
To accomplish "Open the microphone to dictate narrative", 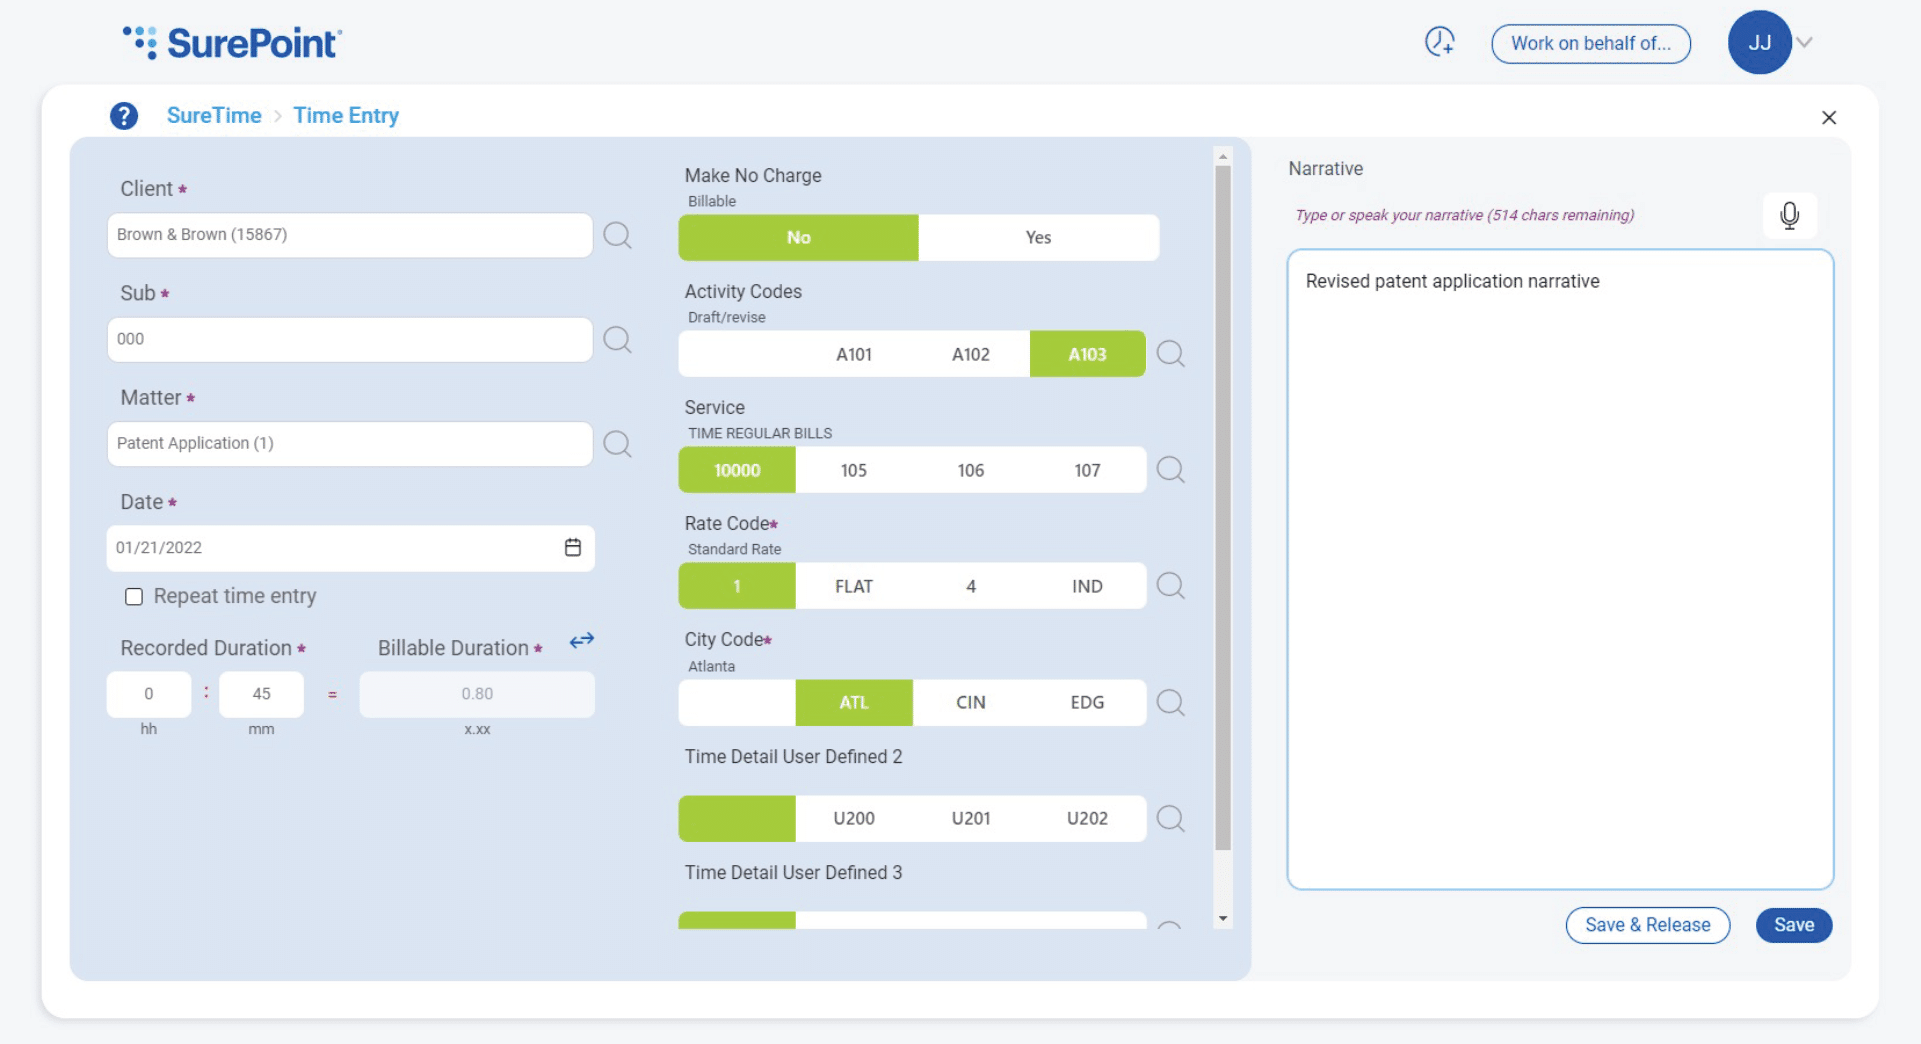I will [x=1789, y=215].
